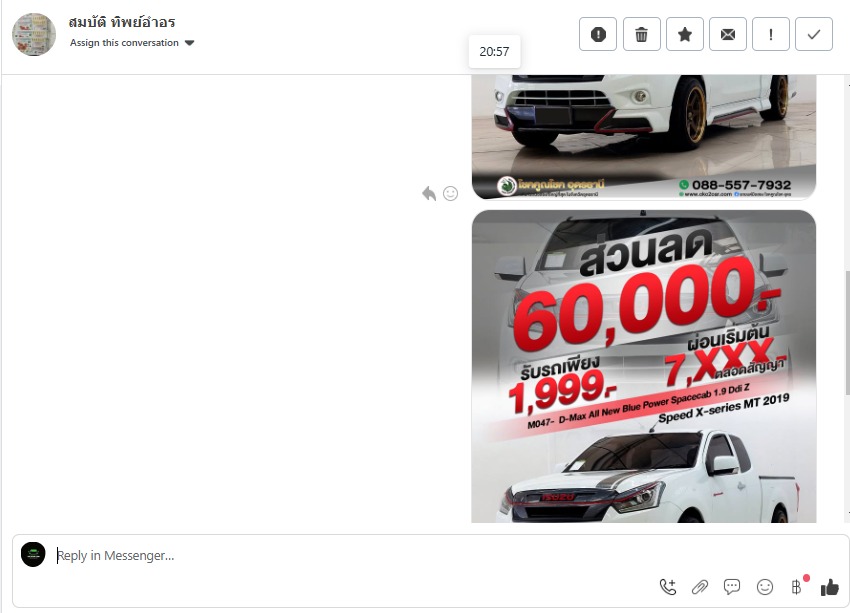Click Assign this conversation label
The height and width of the screenshot is (613, 850).
pos(124,43)
